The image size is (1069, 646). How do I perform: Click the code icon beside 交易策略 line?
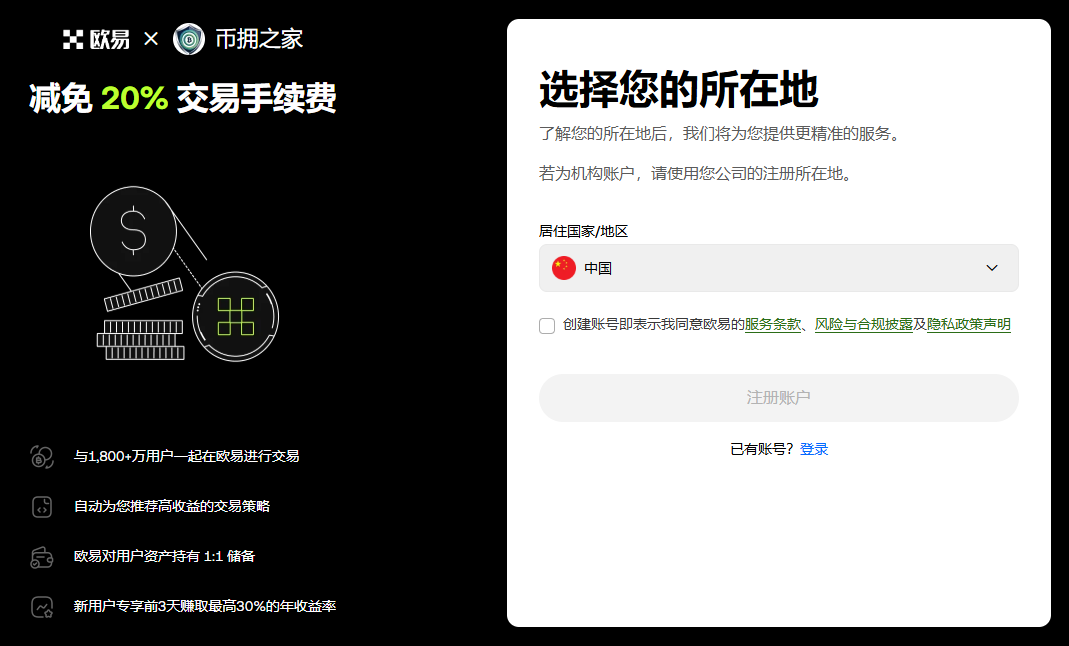click(42, 507)
